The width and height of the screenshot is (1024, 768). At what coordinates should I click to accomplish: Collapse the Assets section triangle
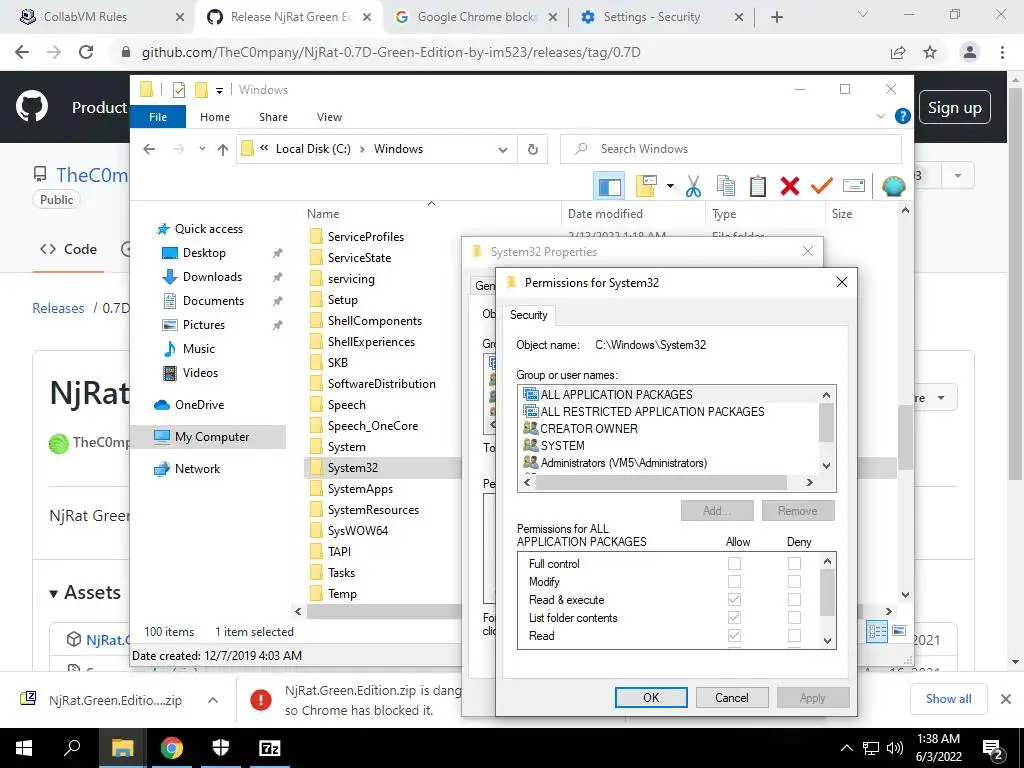tap(54, 594)
